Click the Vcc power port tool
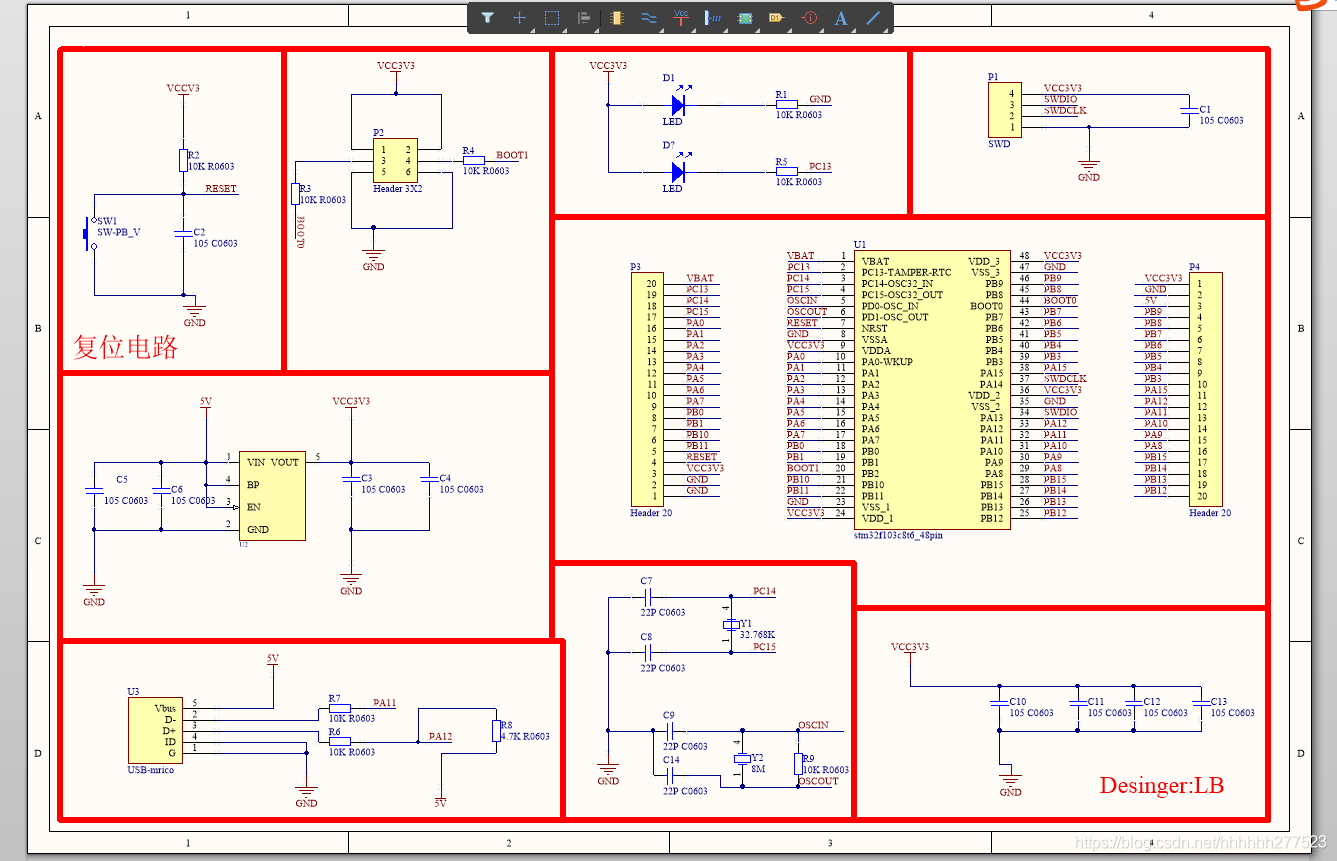Viewport: 1337px width, 861px height. (x=681, y=17)
